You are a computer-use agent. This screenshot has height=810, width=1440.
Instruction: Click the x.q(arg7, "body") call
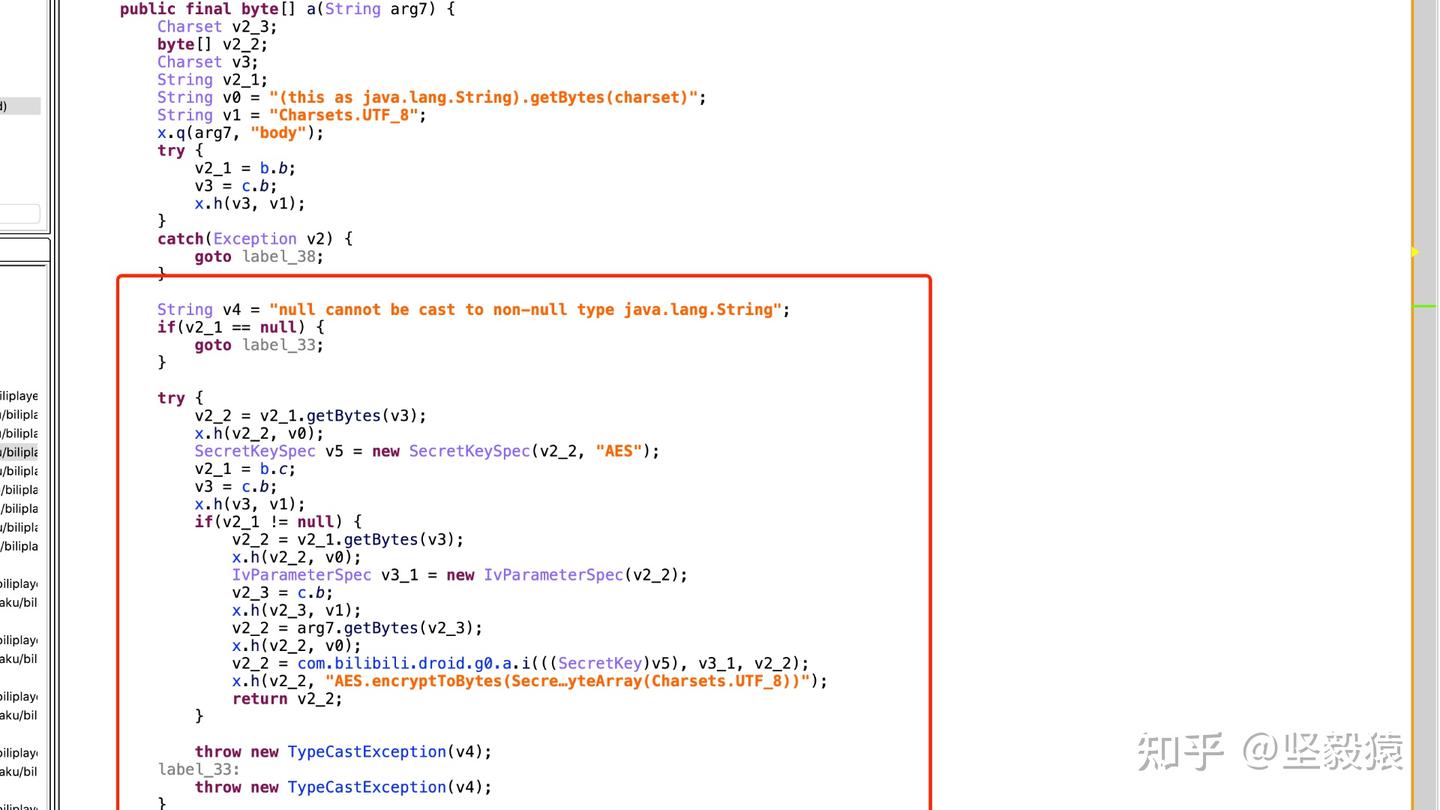point(240,133)
